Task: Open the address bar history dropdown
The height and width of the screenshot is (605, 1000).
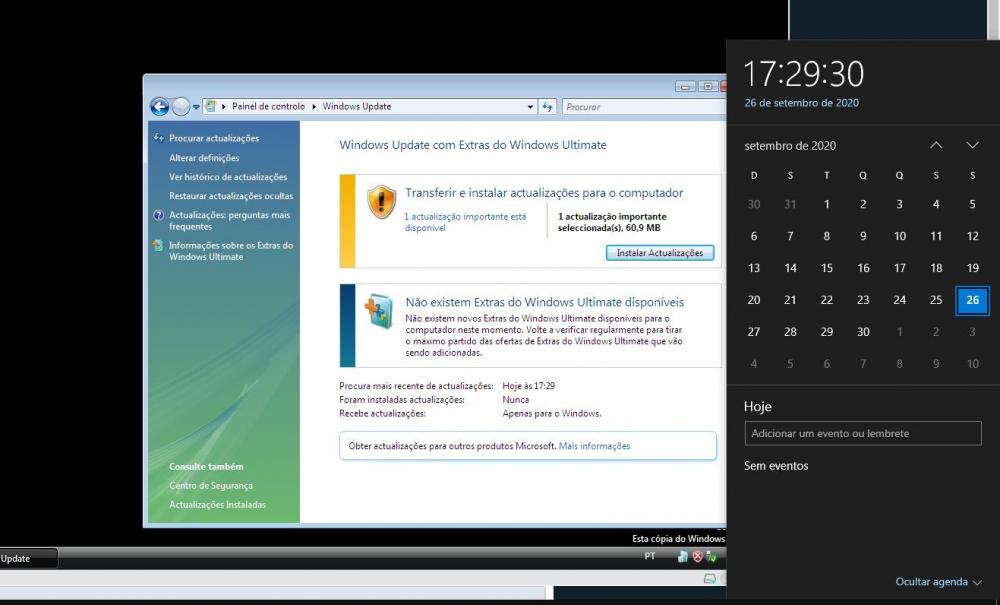Action: [x=530, y=107]
